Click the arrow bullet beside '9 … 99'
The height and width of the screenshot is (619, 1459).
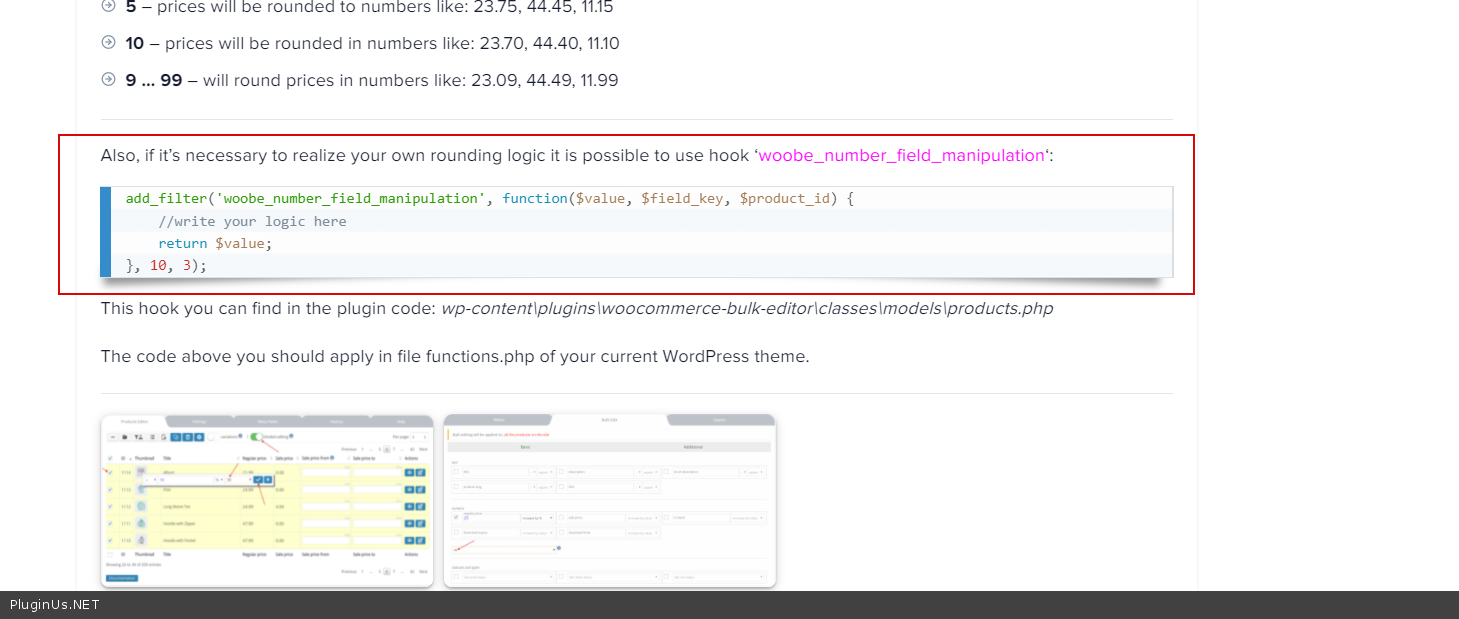(x=109, y=79)
